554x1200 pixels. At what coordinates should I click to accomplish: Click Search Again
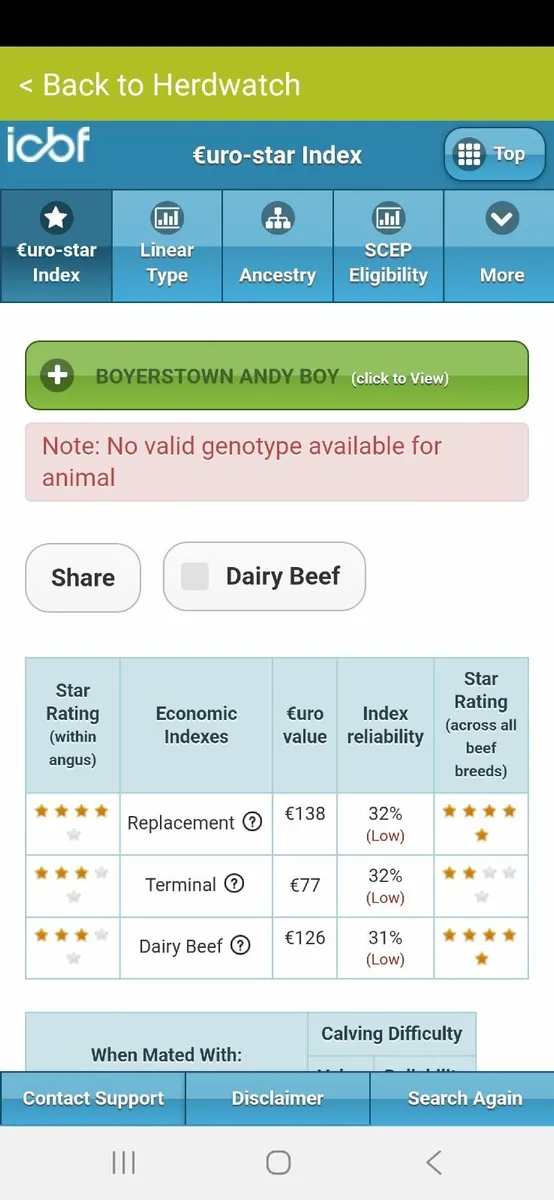[463, 1098]
